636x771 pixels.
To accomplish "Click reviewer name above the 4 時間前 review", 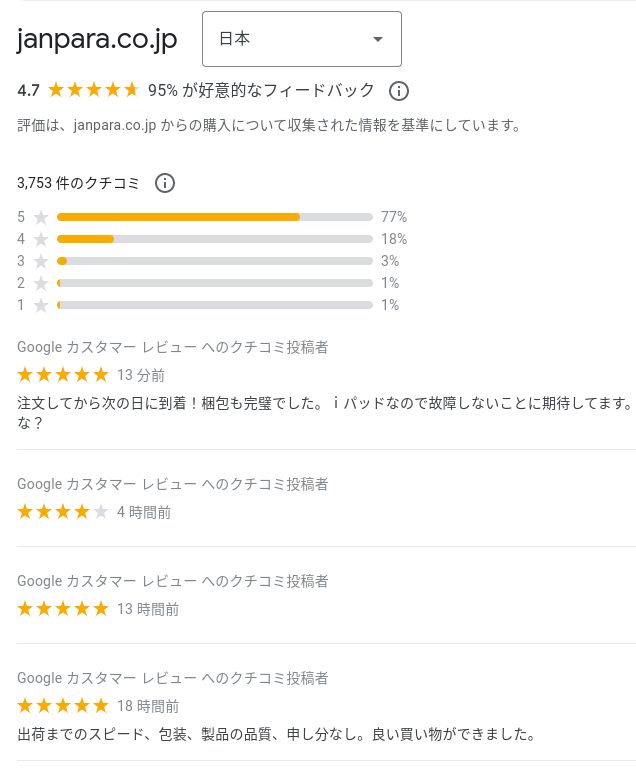I will click(x=173, y=484).
